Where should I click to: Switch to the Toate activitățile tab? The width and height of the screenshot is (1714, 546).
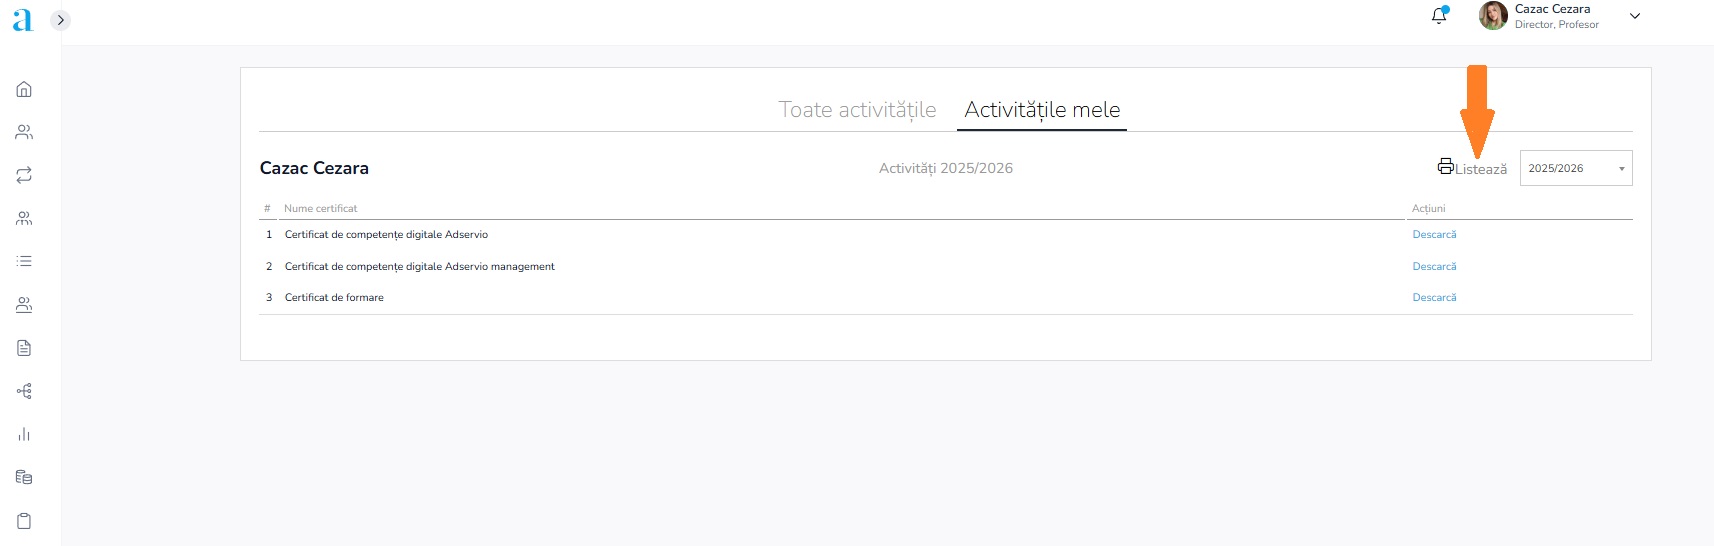[x=857, y=110]
